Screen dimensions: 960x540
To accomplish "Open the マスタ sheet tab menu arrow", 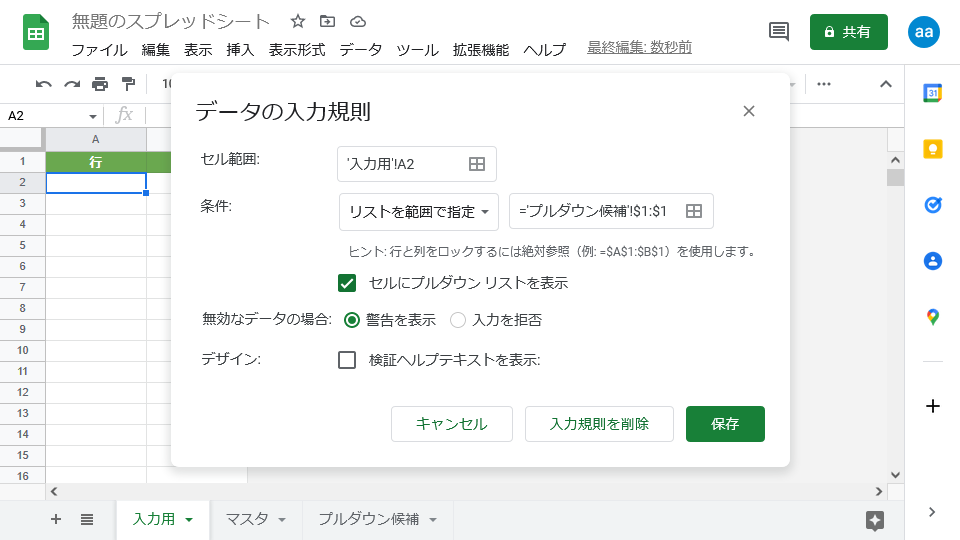I will tap(282, 520).
